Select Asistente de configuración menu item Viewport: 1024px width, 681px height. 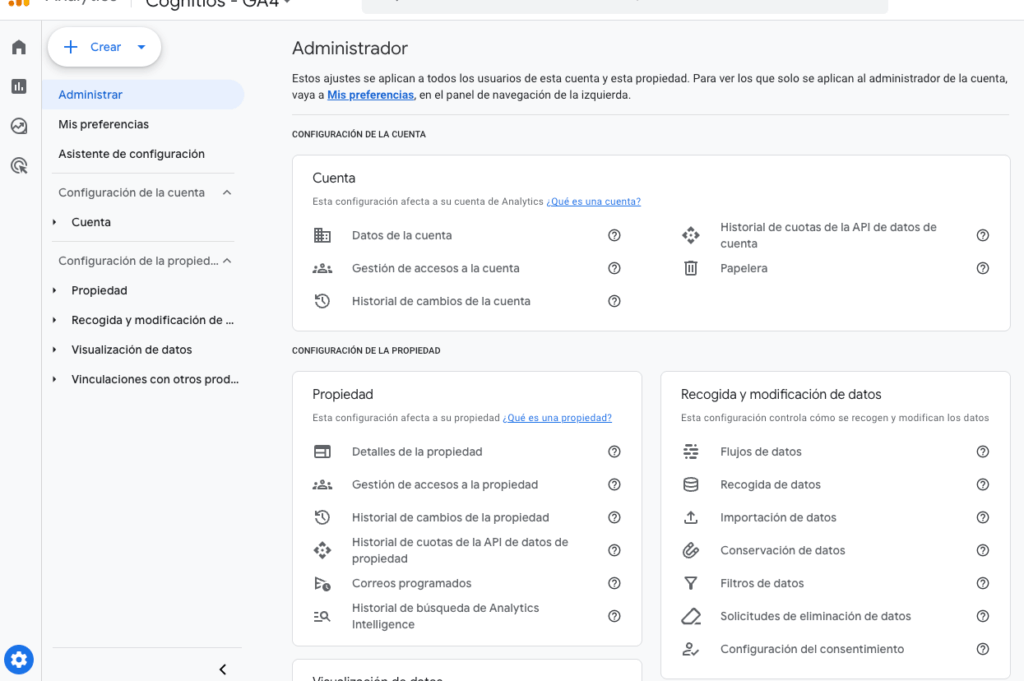pyautogui.click(x=131, y=154)
